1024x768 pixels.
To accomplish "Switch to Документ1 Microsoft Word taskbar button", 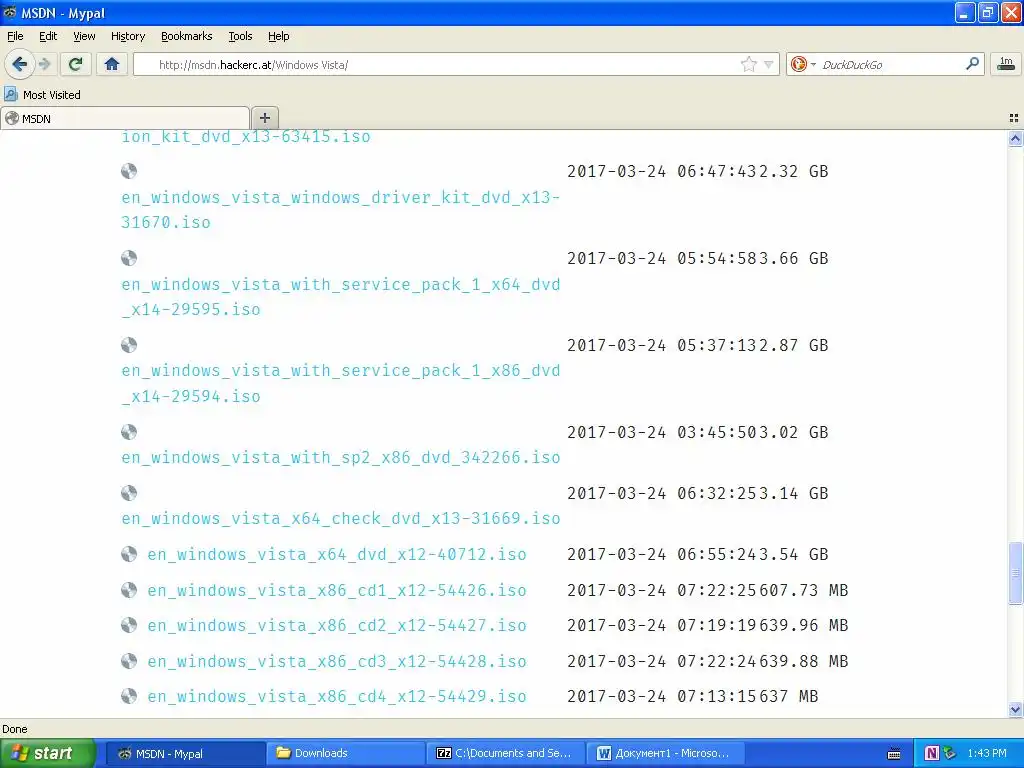I will 666,753.
